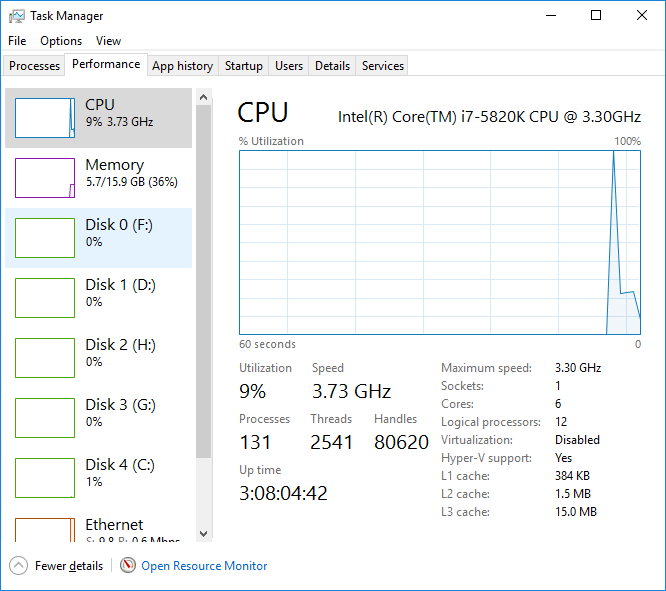Screen dimensions: 666x591
Task: Open the Details tab
Action: coord(332,66)
